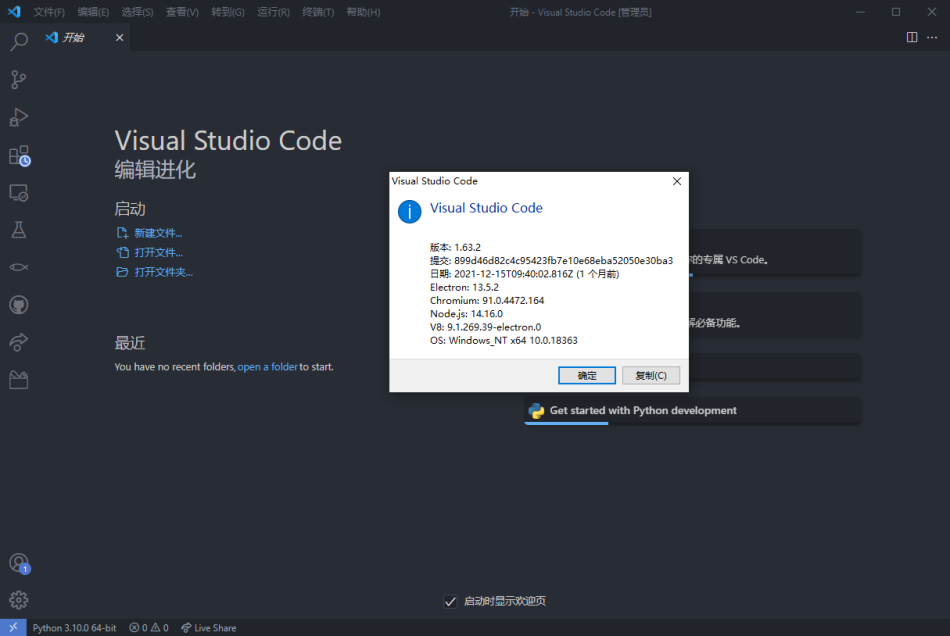Viewport: 950px width, 636px height.
Task: Split the editor with the layout icon
Action: tap(912, 38)
